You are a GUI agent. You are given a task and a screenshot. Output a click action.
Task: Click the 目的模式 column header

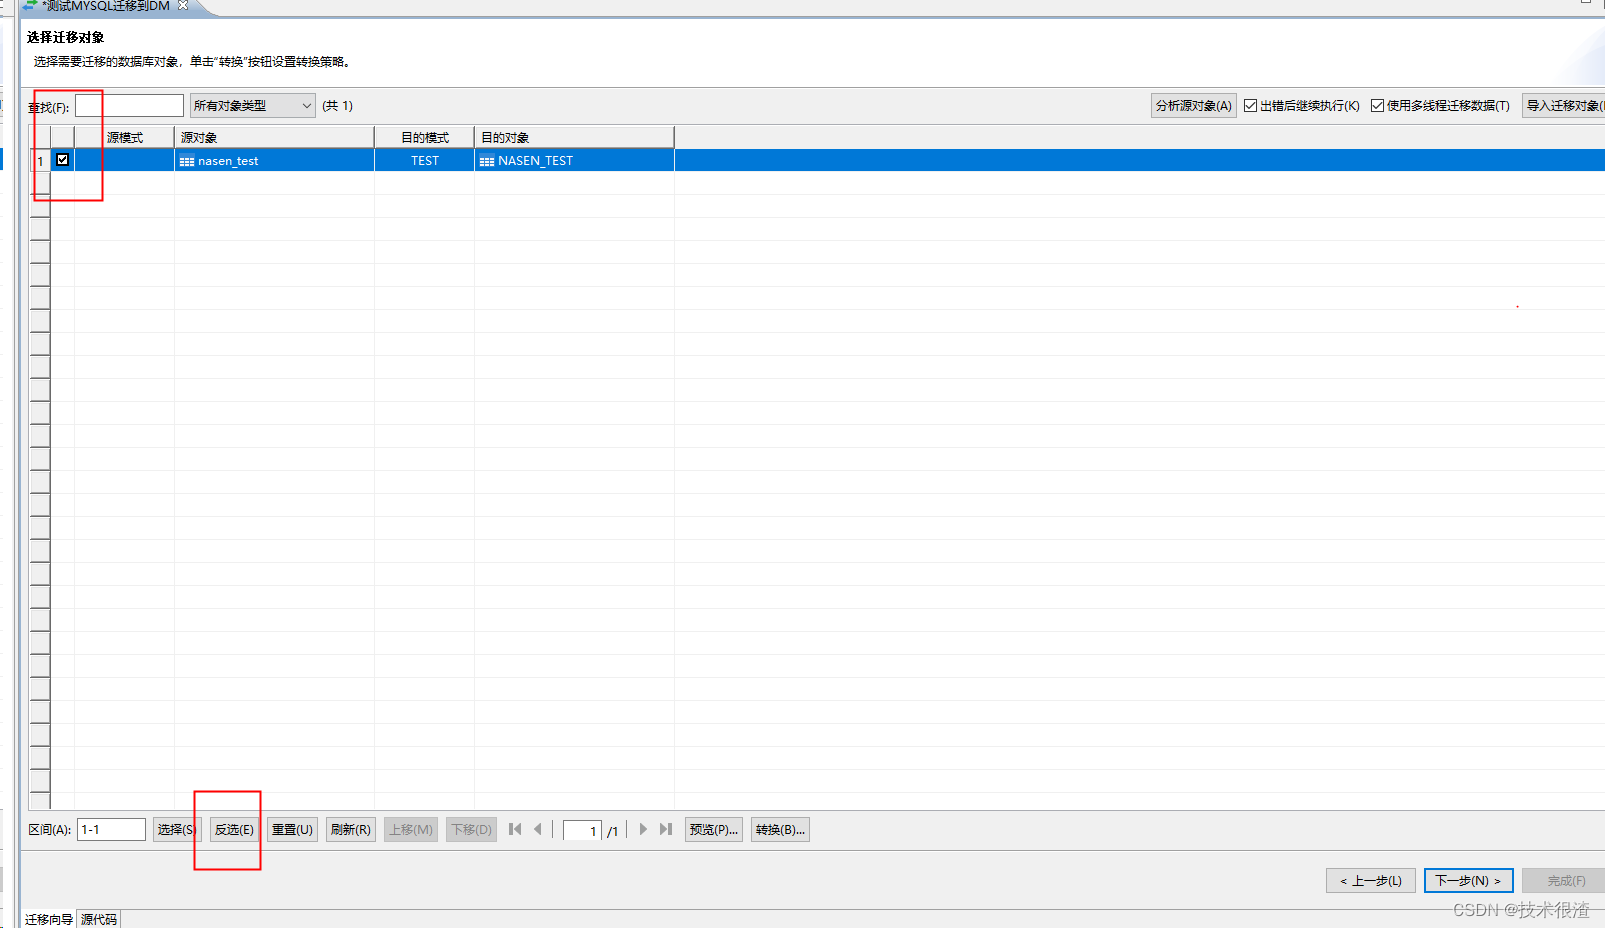424,138
